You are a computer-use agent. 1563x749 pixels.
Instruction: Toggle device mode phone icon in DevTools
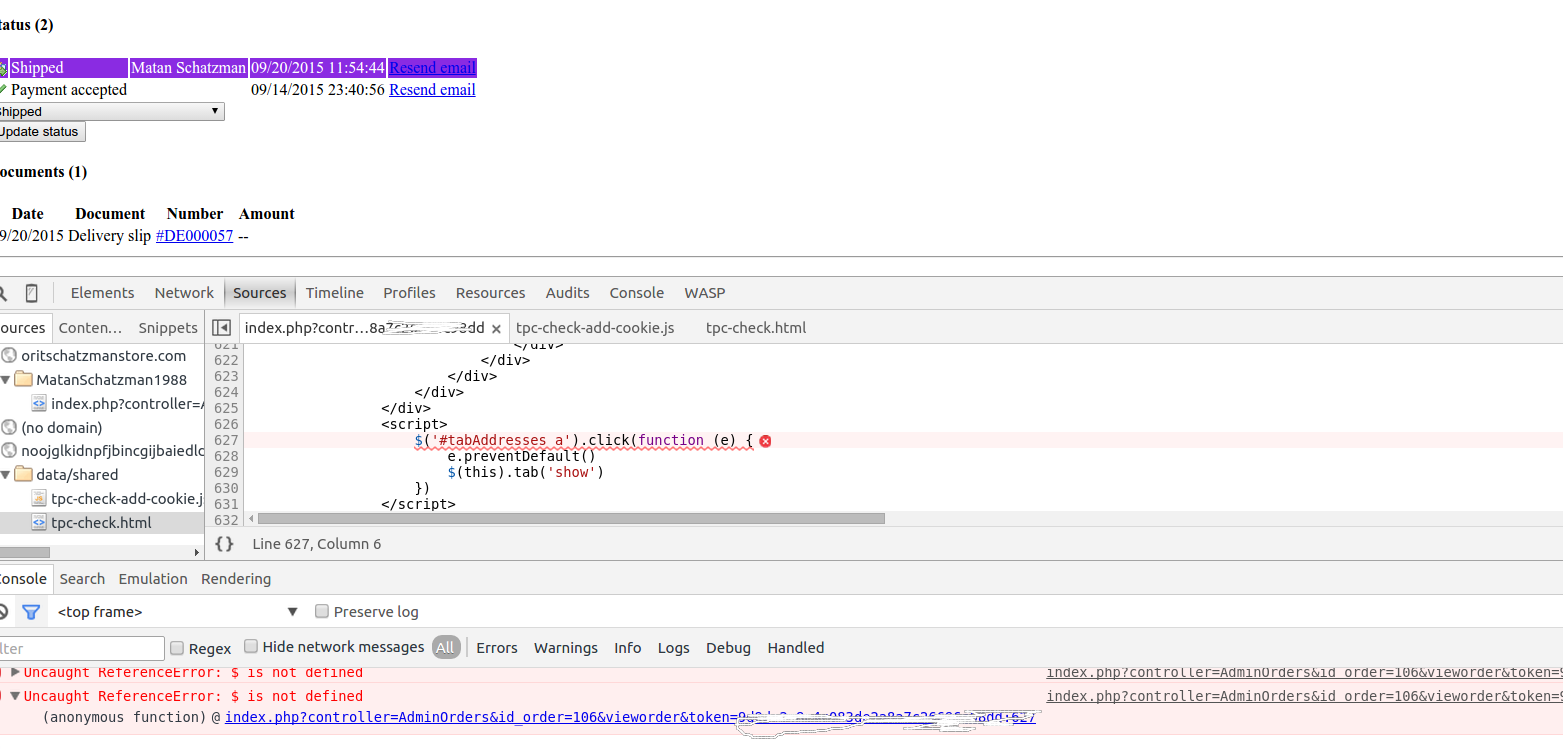32,293
